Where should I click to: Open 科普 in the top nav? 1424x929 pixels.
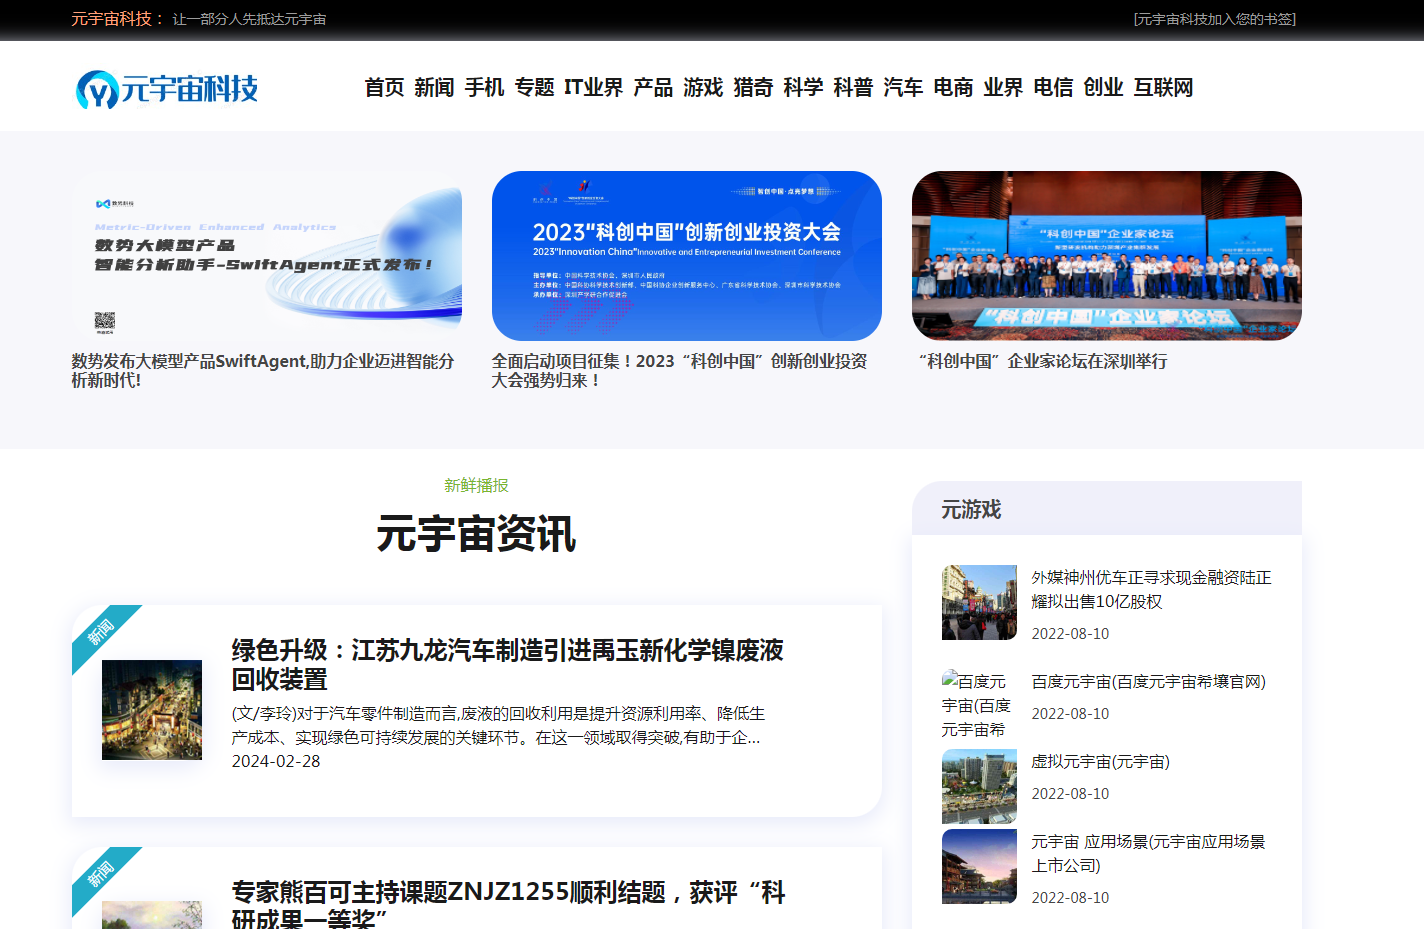click(x=853, y=88)
